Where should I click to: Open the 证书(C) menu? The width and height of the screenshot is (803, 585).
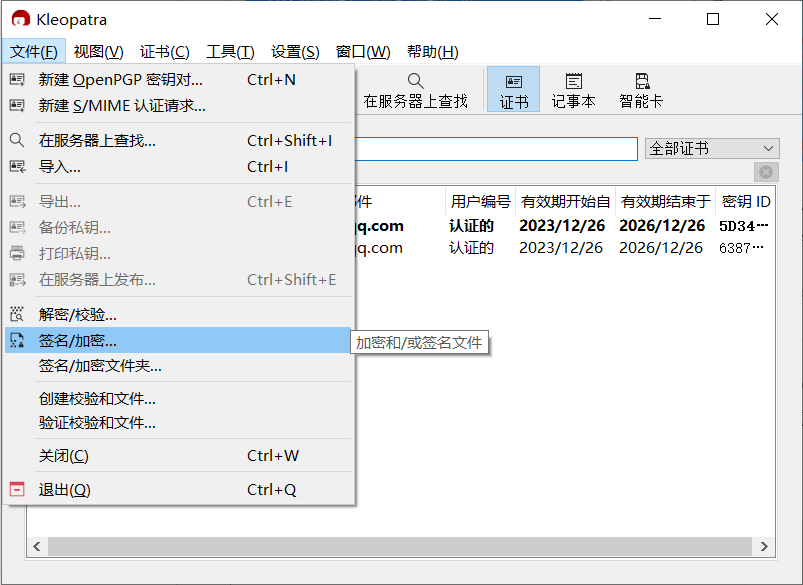164,52
